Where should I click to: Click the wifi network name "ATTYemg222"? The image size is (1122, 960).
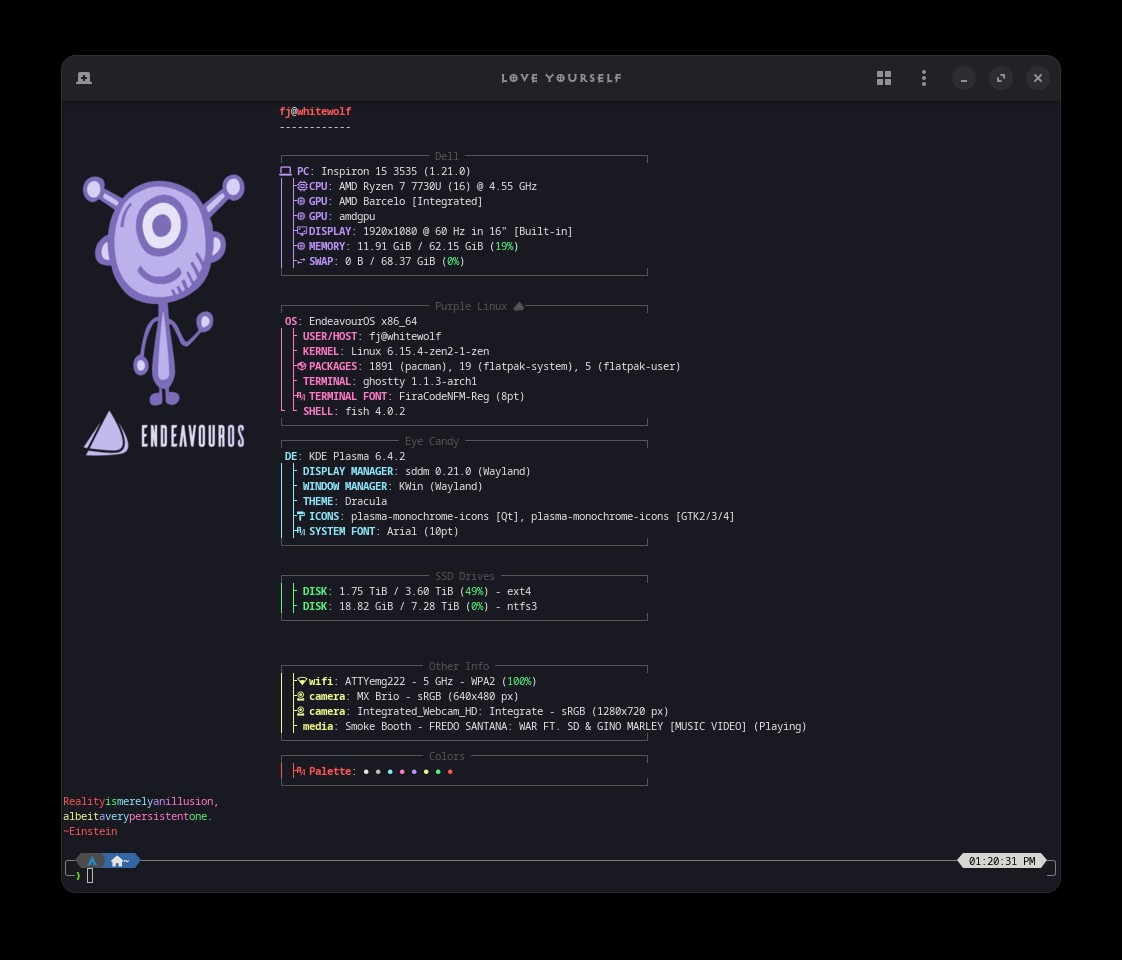point(375,682)
